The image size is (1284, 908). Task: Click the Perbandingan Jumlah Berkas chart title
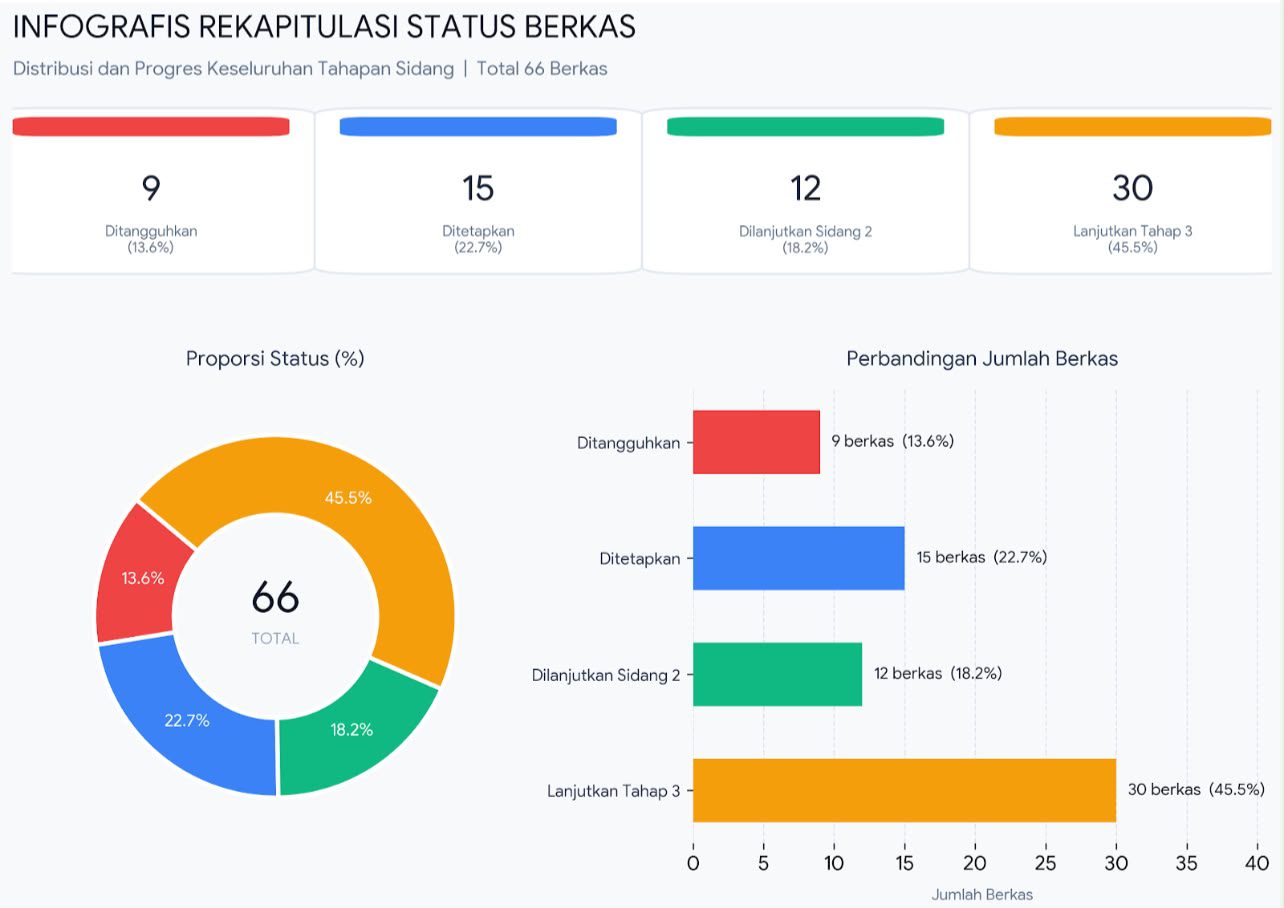click(982, 359)
